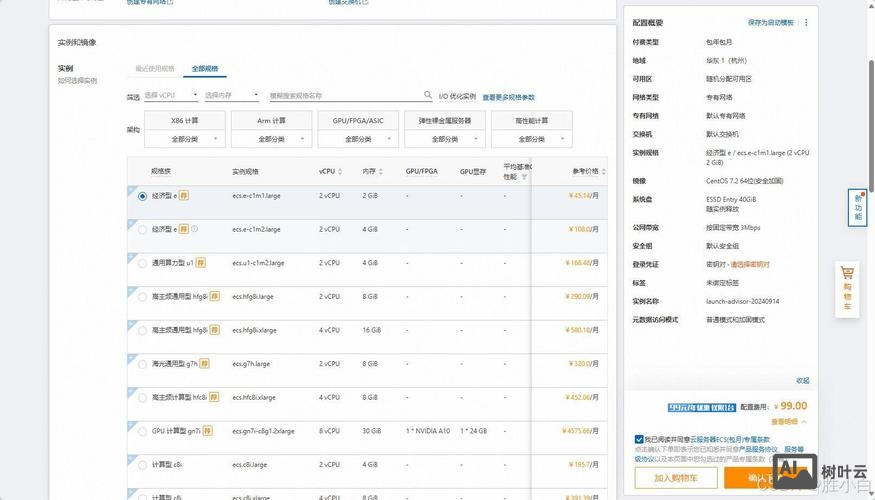Screen dimensions: 875x500
Task: Click the ESSD Entry 40GiB system disk value
Action: tap(731, 199)
